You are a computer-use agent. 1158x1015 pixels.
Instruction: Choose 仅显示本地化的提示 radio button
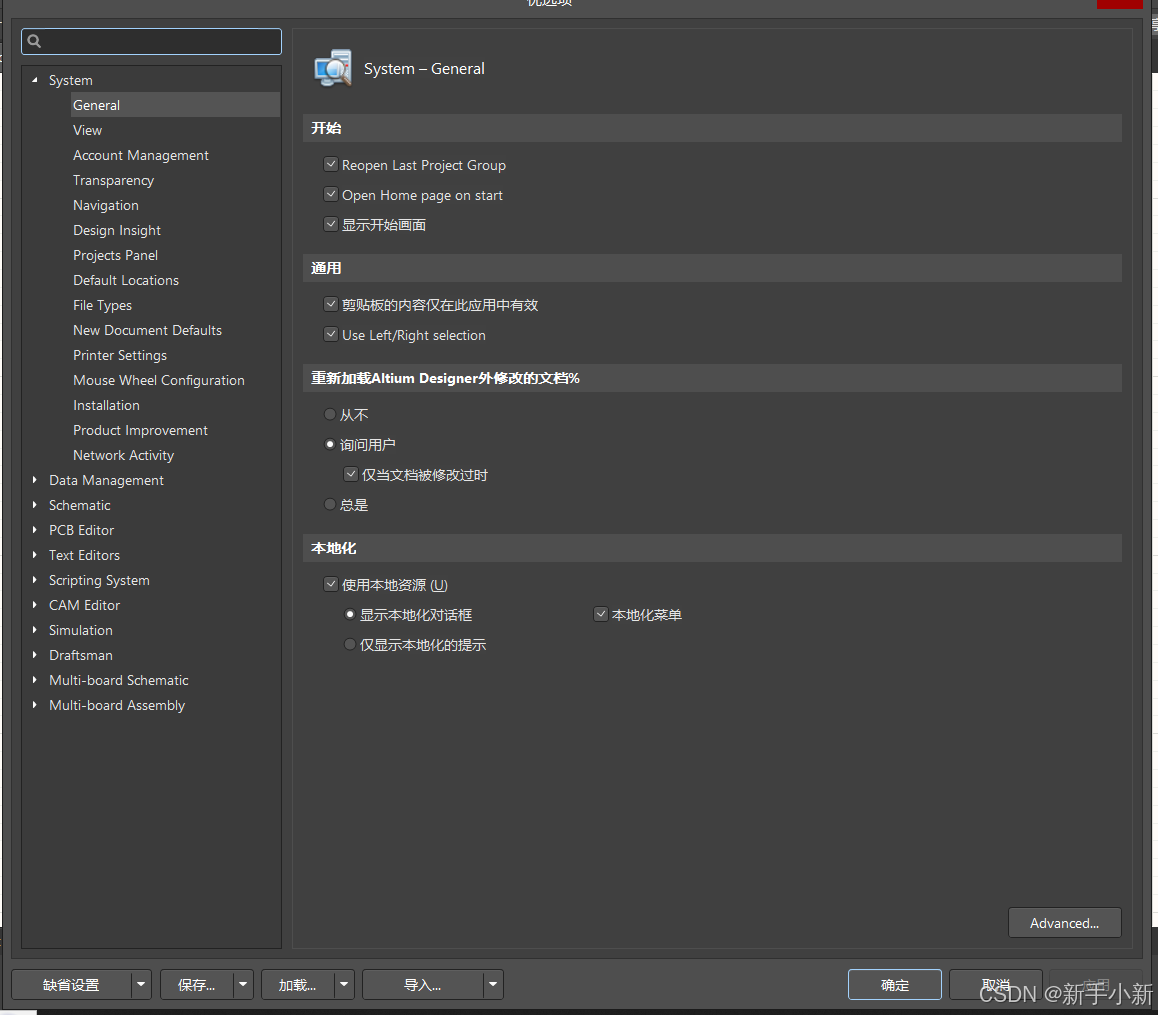350,645
